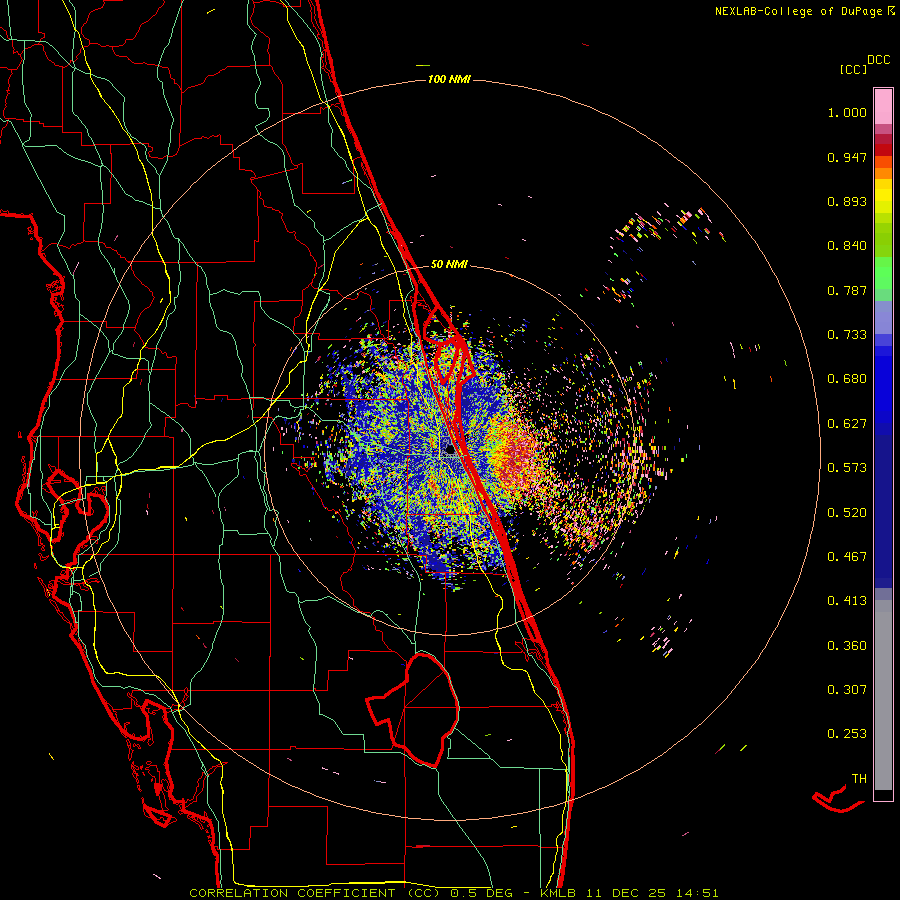Click the 100 NMI range ring label
900x900 pixels.
coord(449,79)
